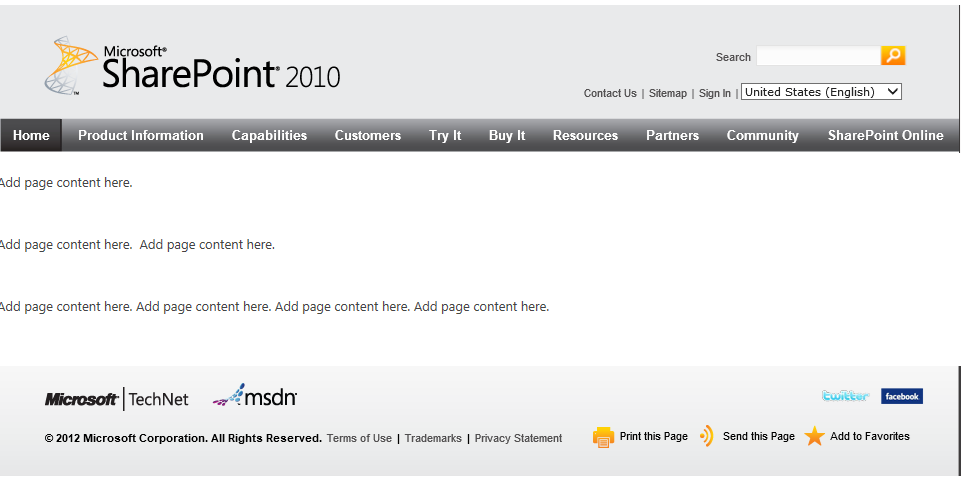
Task: Open the Facebook icon in footer
Action: point(902,396)
